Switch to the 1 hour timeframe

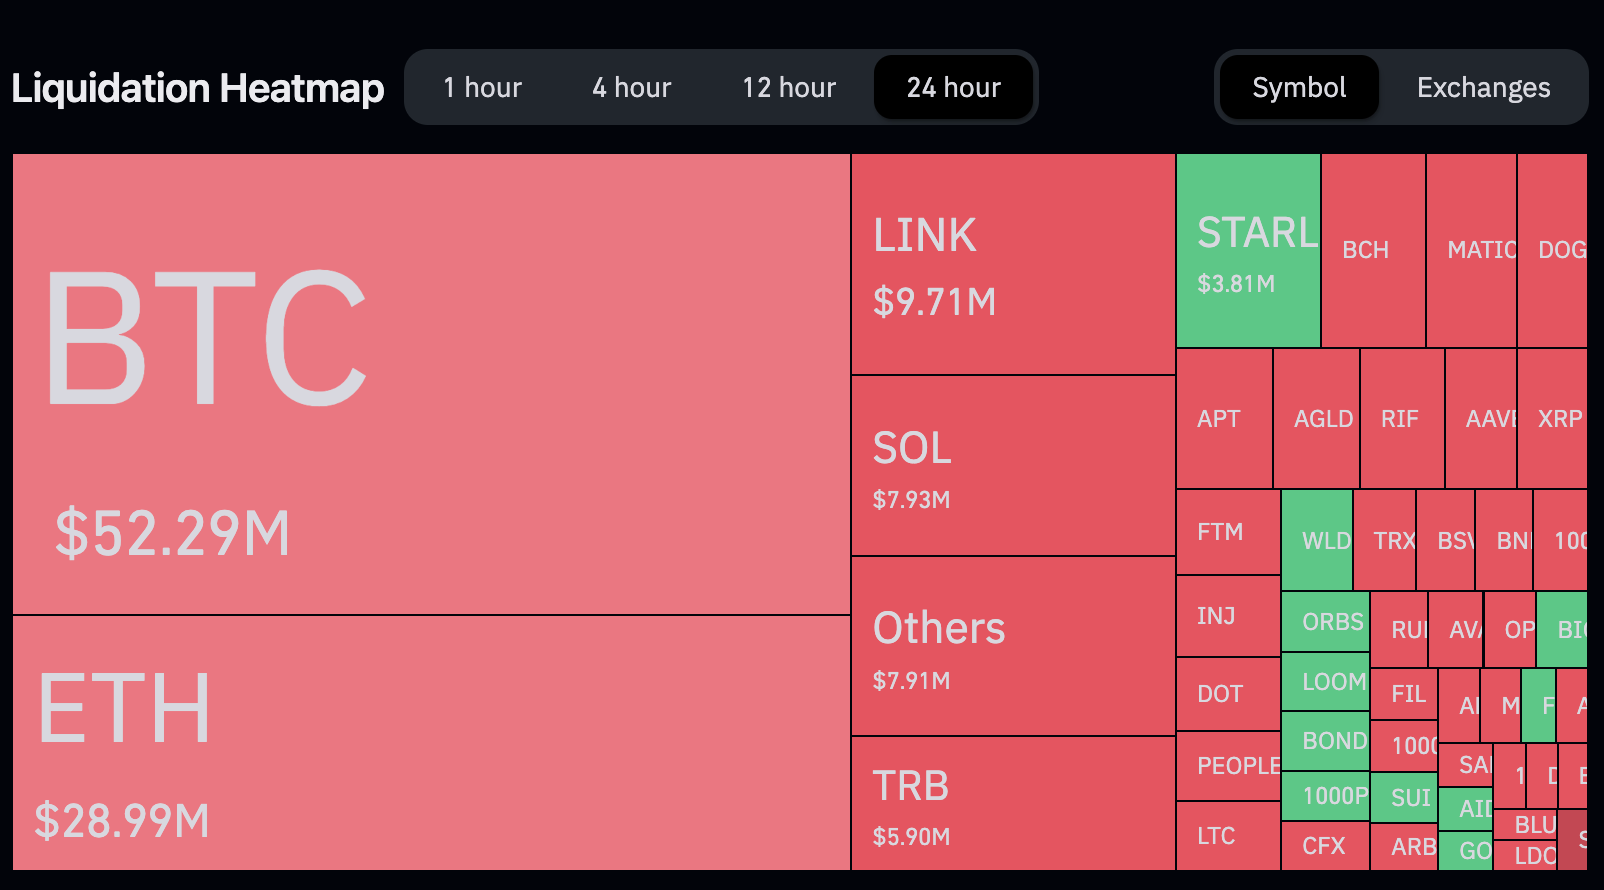pyautogui.click(x=483, y=87)
